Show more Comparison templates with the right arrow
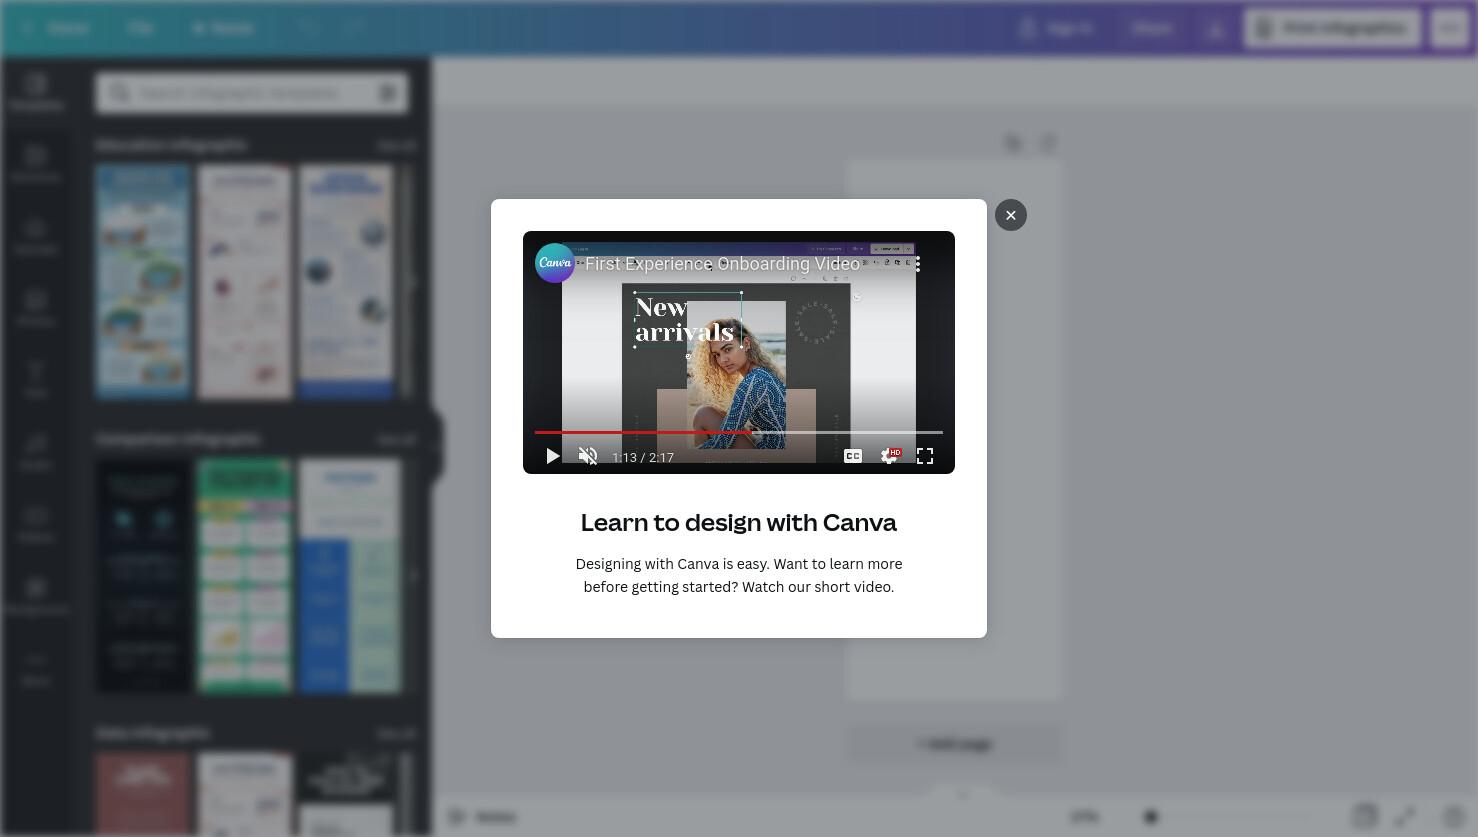The width and height of the screenshot is (1478, 837). tap(413, 576)
